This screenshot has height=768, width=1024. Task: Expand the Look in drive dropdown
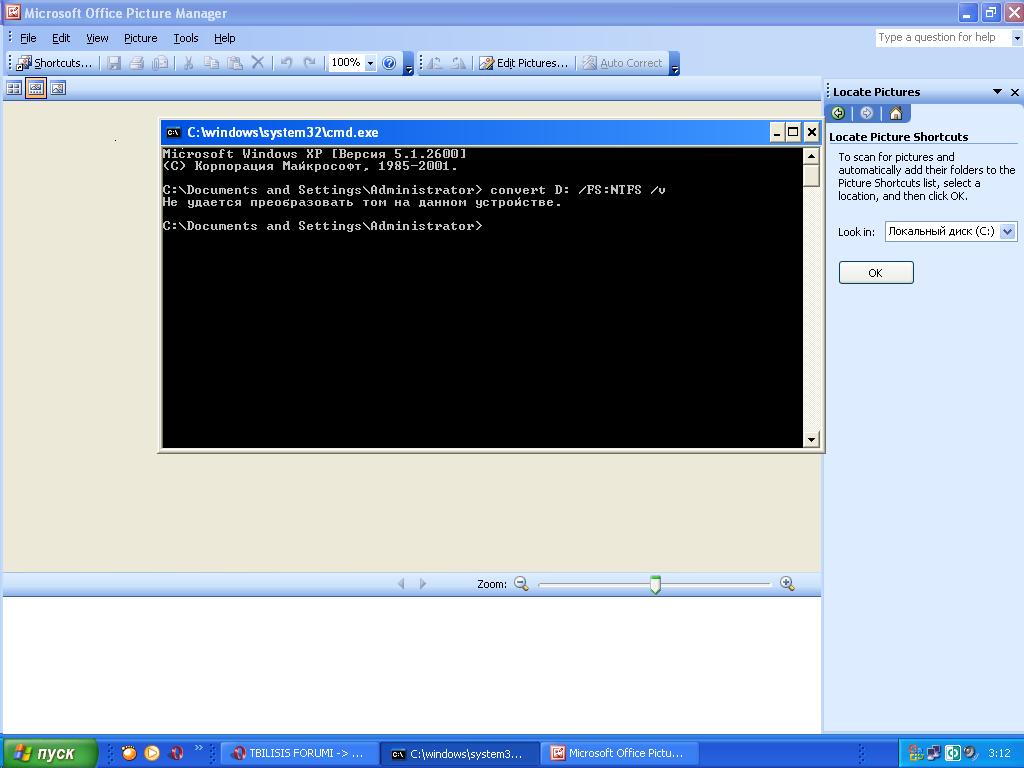tap(1008, 232)
